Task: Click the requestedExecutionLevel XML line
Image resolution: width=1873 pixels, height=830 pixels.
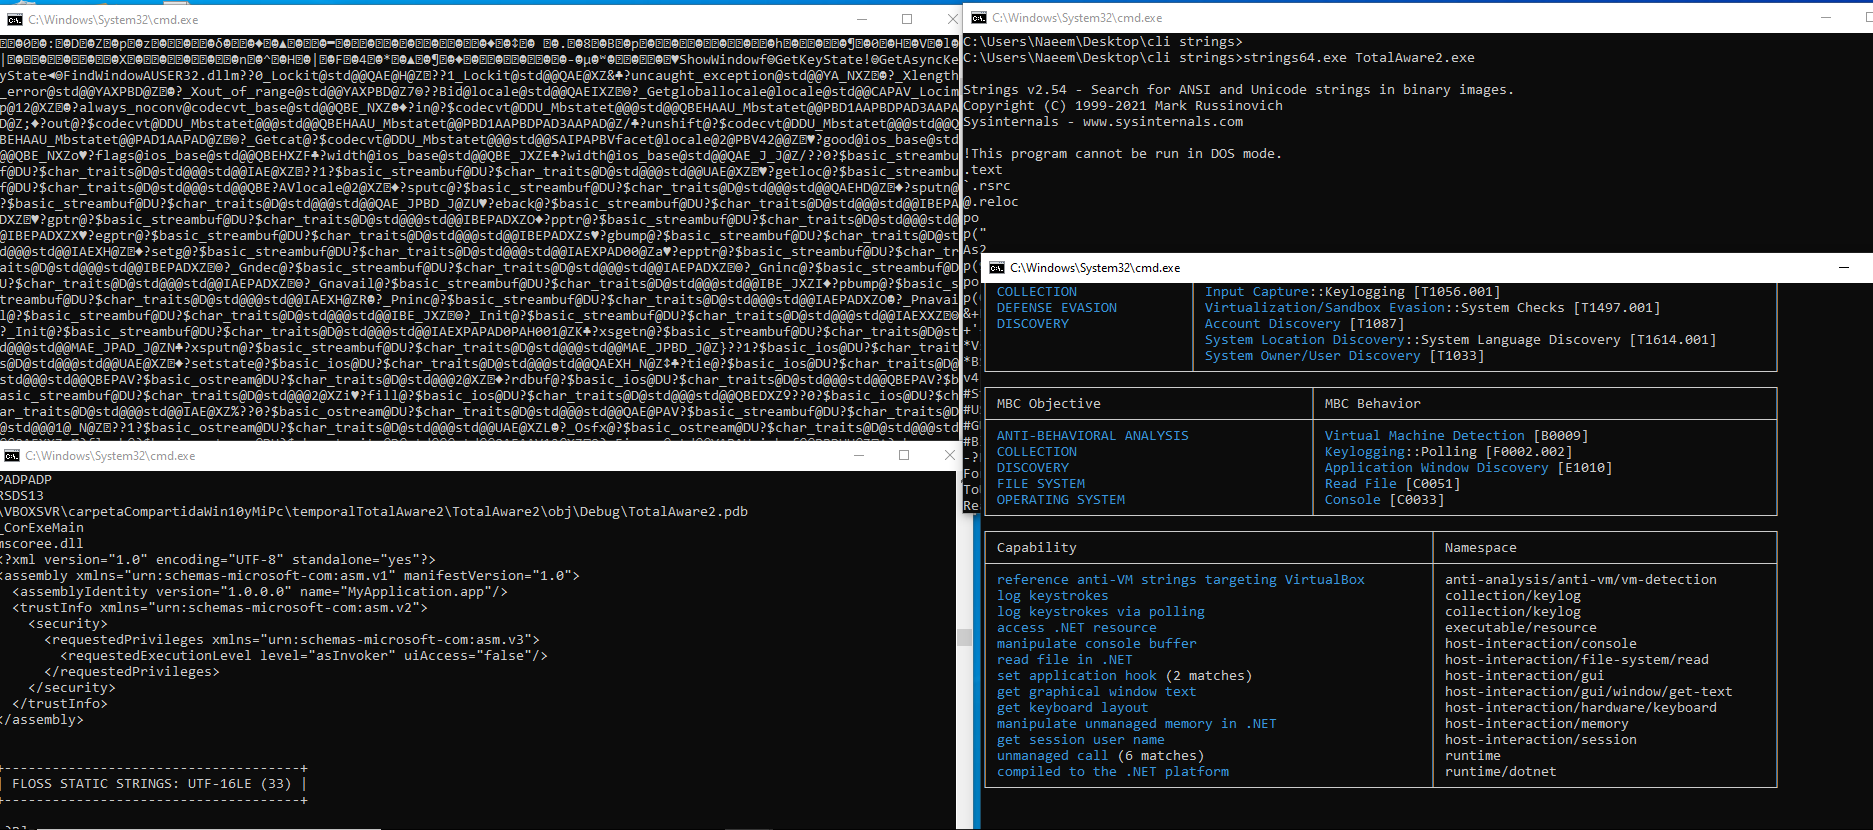Action: point(304,656)
